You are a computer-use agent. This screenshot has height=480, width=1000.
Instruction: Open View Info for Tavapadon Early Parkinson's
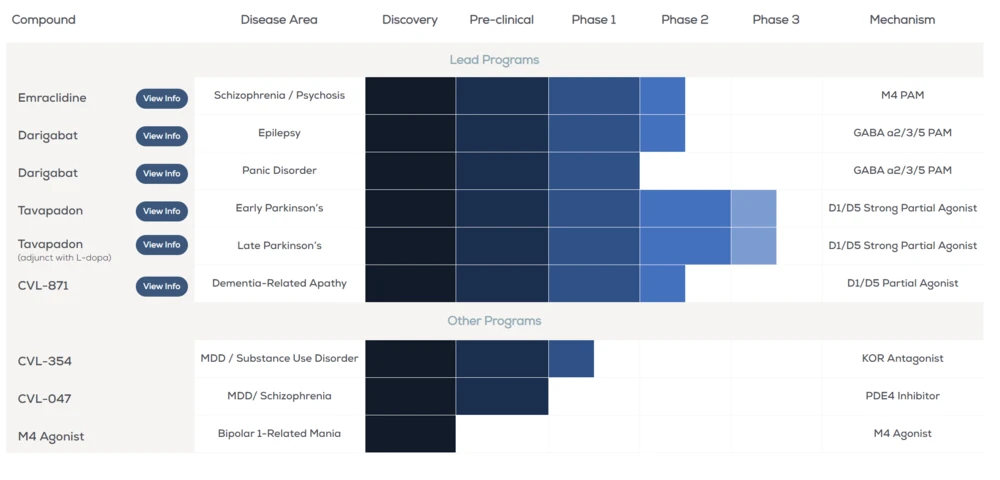click(x=161, y=211)
